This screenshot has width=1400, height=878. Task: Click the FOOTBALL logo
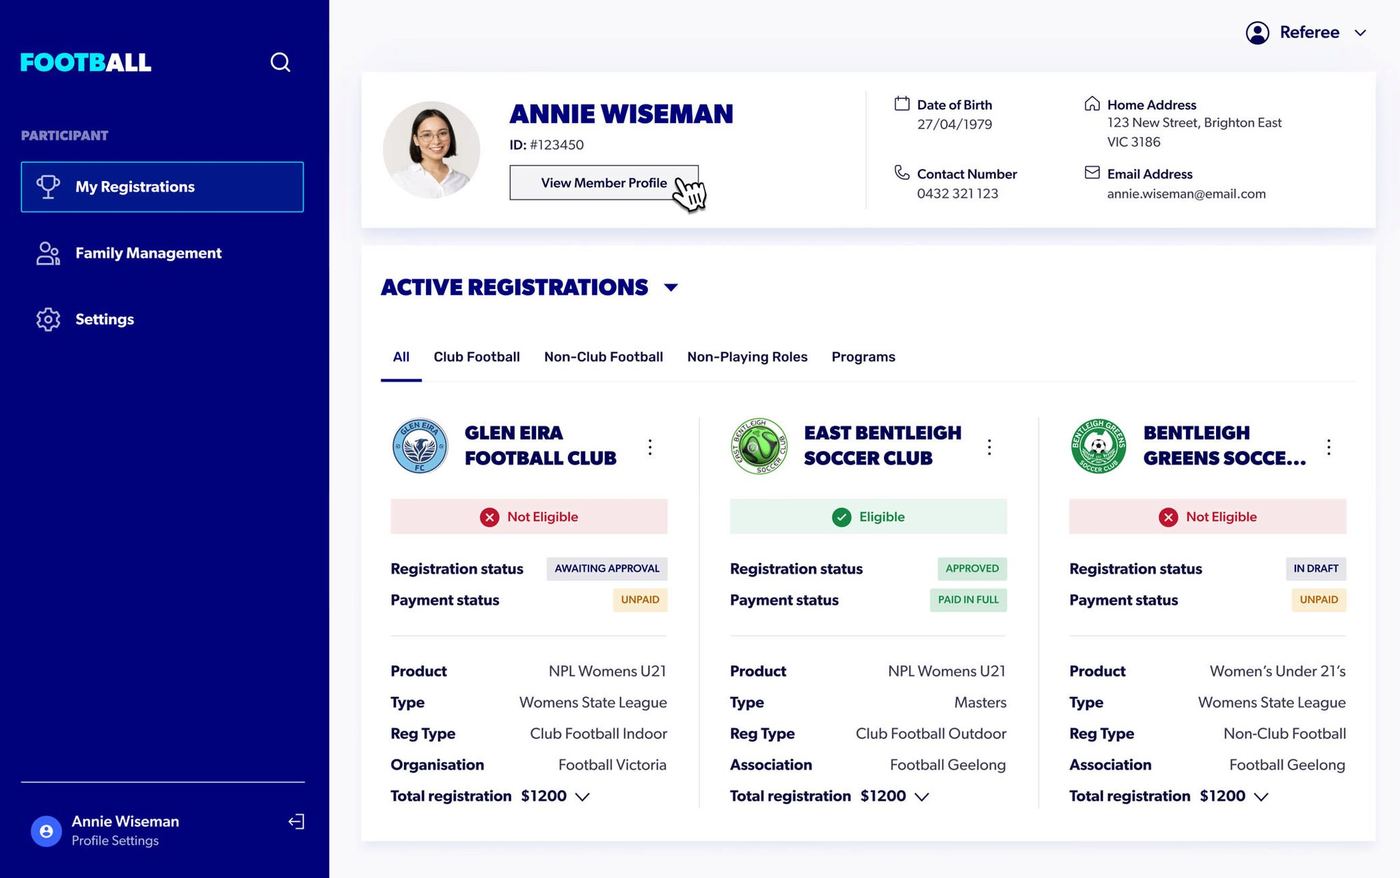pos(86,62)
